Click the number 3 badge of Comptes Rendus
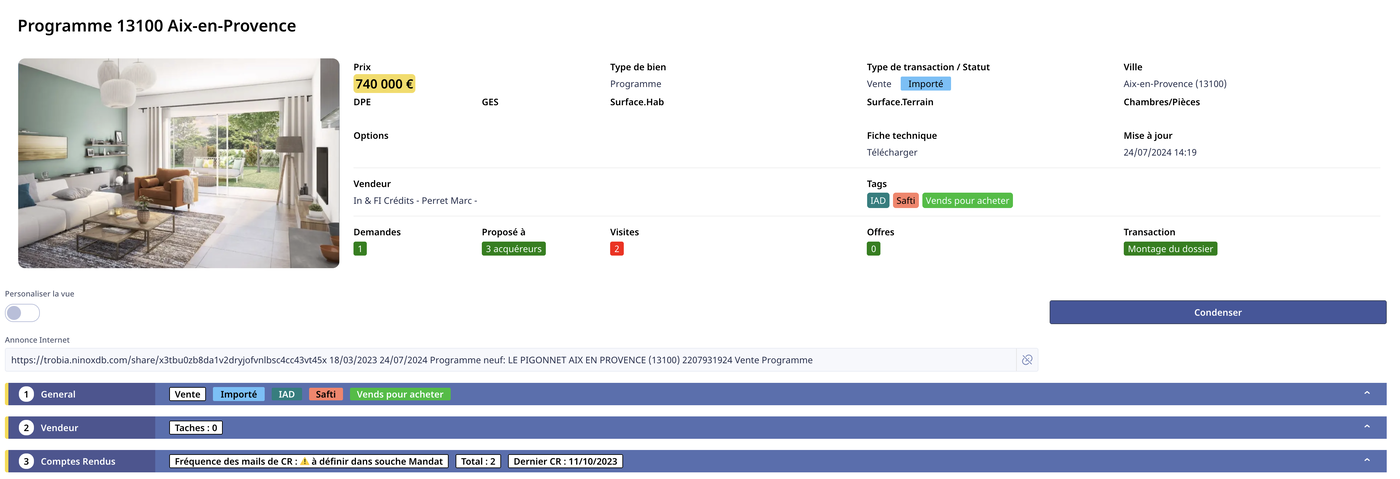 coord(27,461)
